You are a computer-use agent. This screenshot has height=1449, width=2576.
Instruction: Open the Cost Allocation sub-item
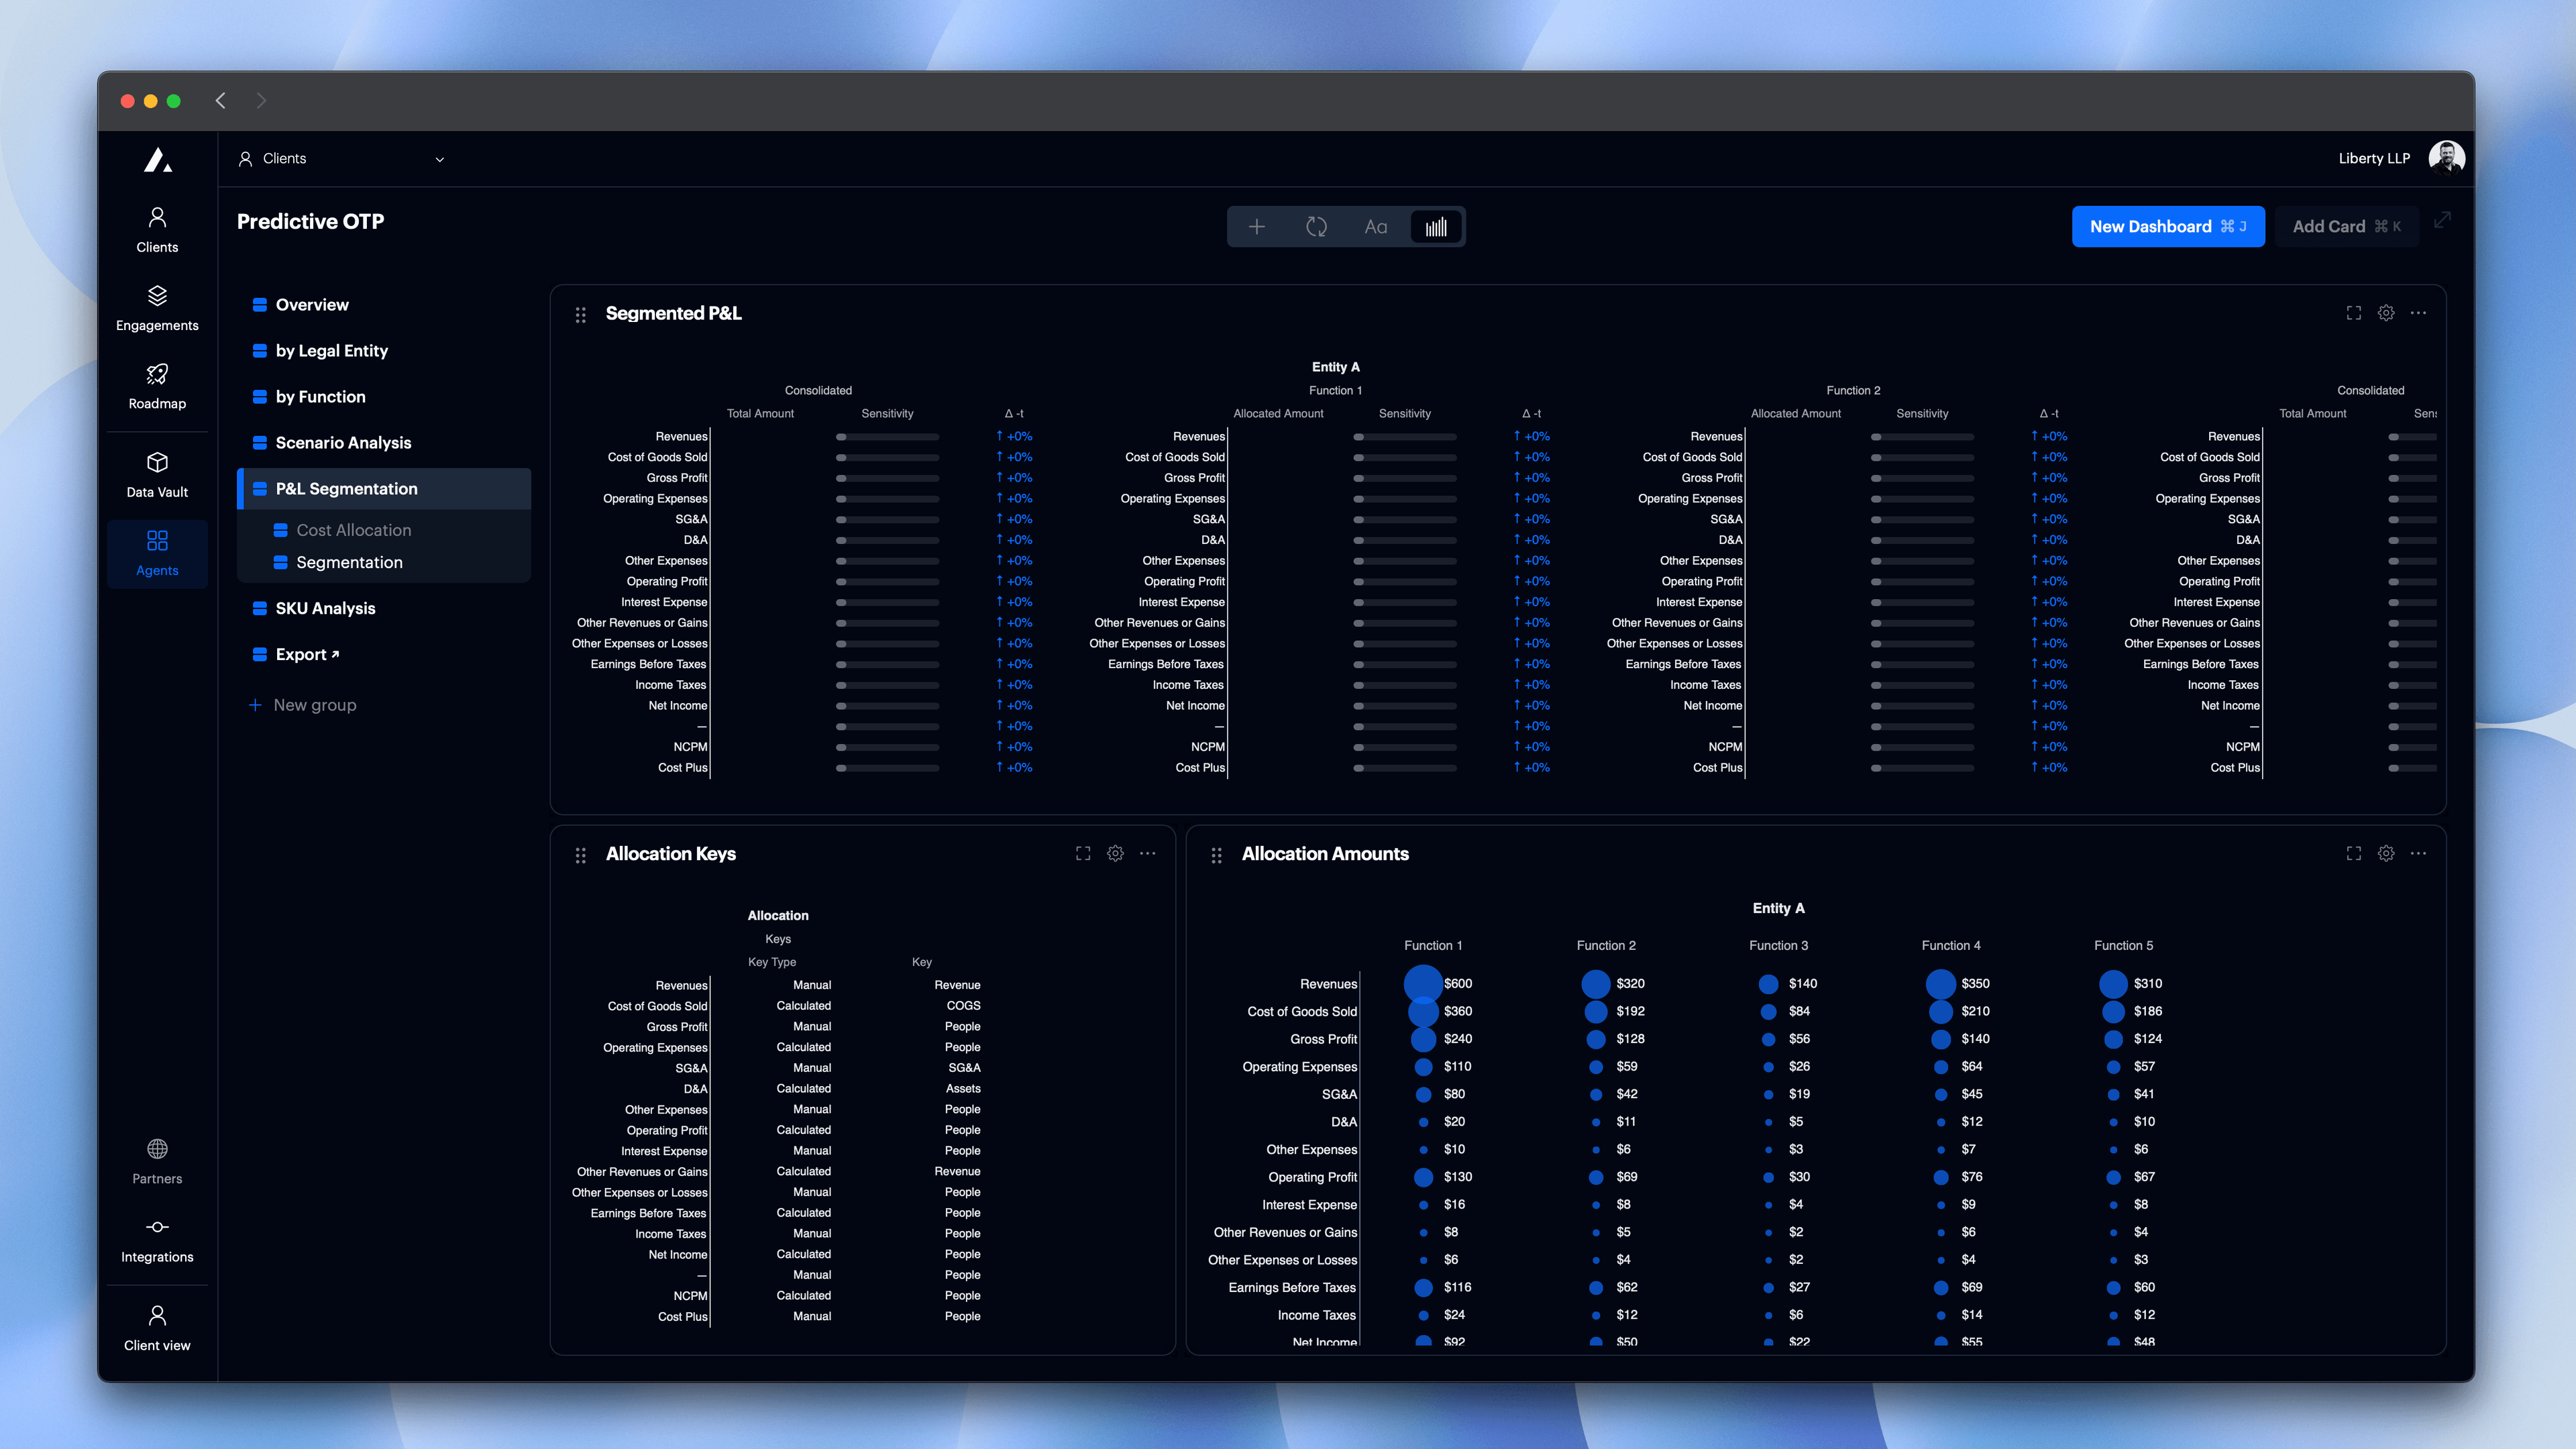point(353,530)
